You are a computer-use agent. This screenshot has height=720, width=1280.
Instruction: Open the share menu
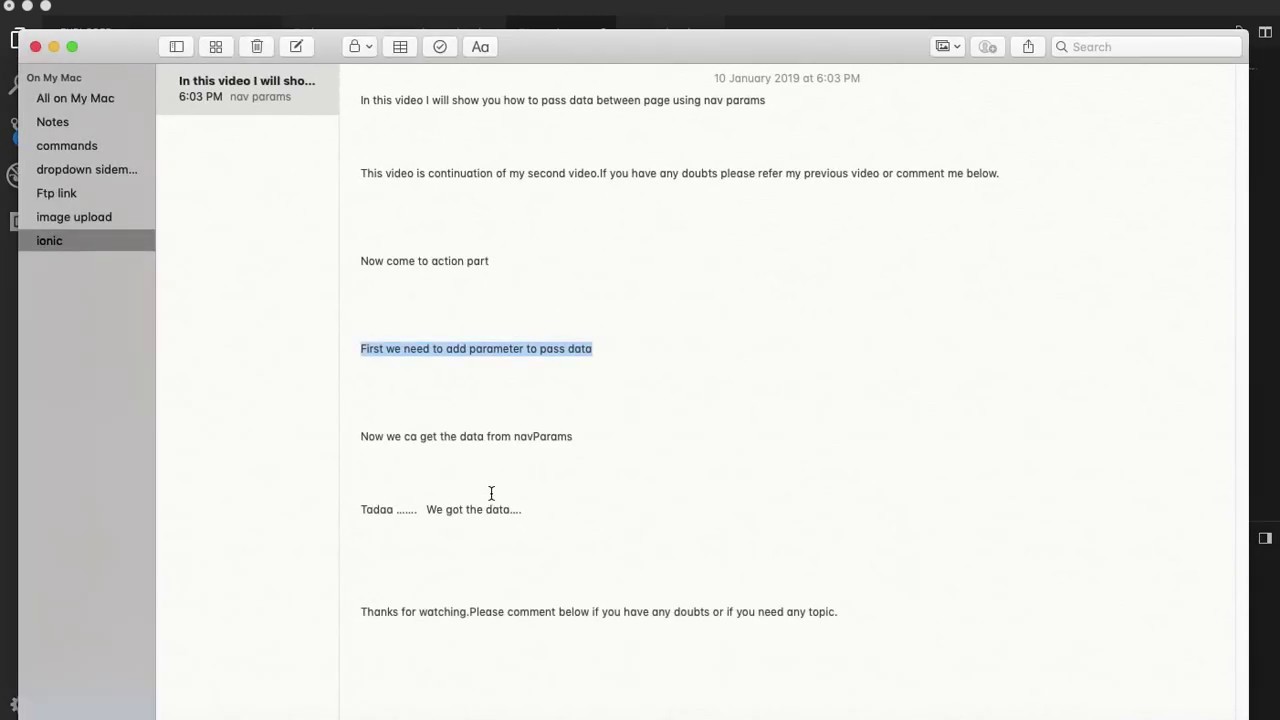[1028, 47]
